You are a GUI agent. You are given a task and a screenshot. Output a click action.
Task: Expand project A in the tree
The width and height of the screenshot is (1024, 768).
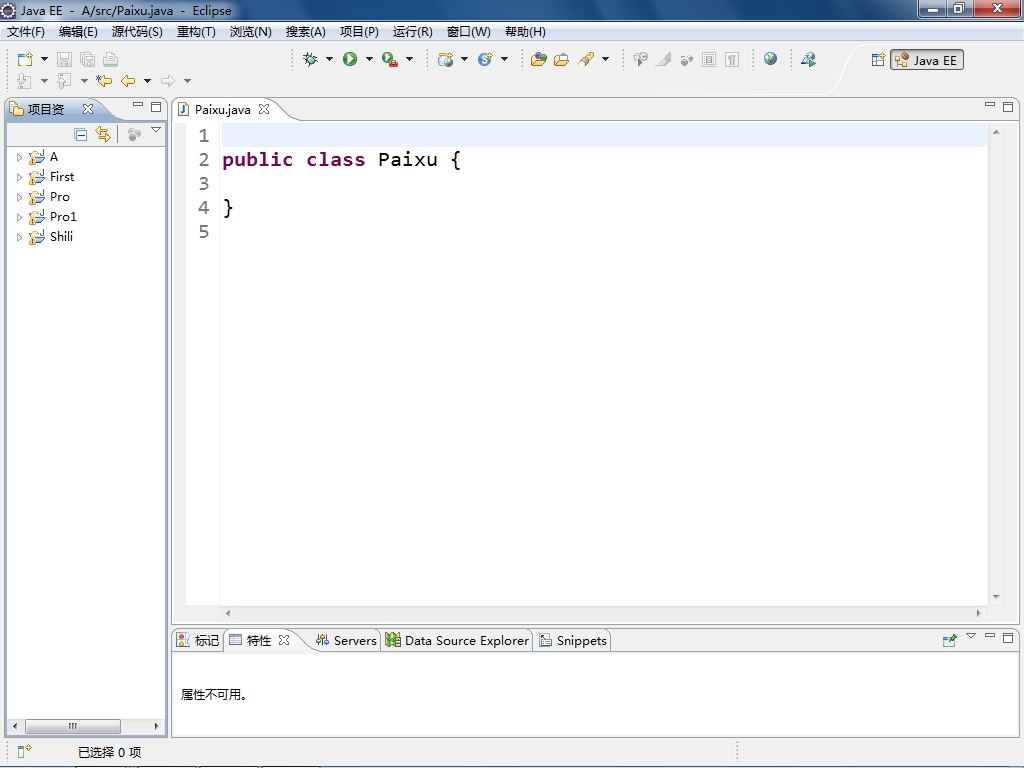[x=19, y=157]
